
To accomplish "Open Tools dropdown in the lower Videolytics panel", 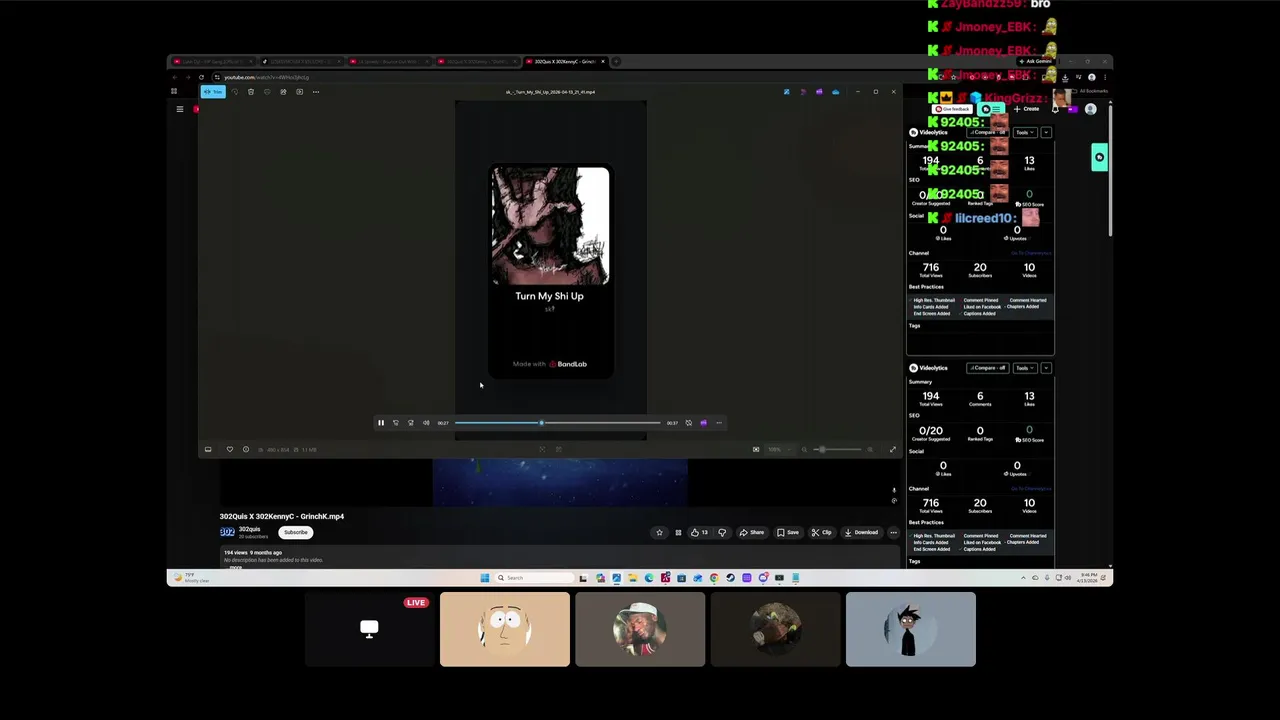I will (x=1023, y=368).
